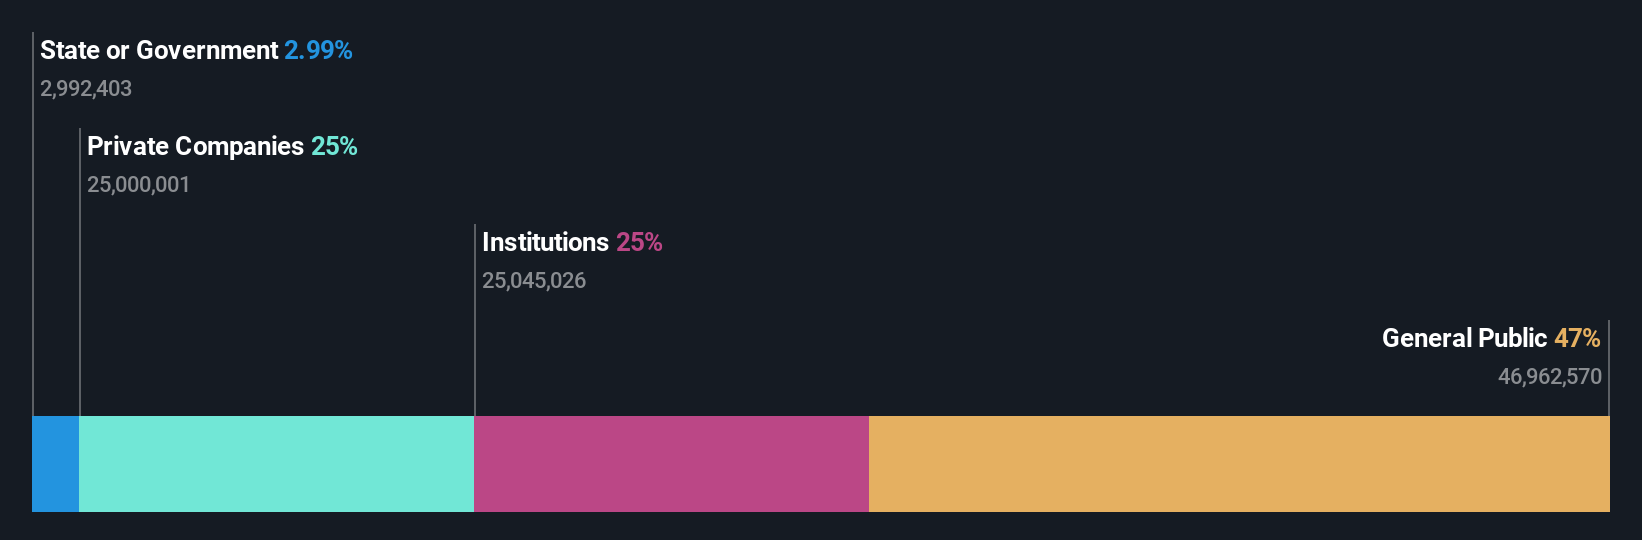Image resolution: width=1642 pixels, height=540 pixels.
Task: Select the Institutions label
Action: [x=545, y=242]
